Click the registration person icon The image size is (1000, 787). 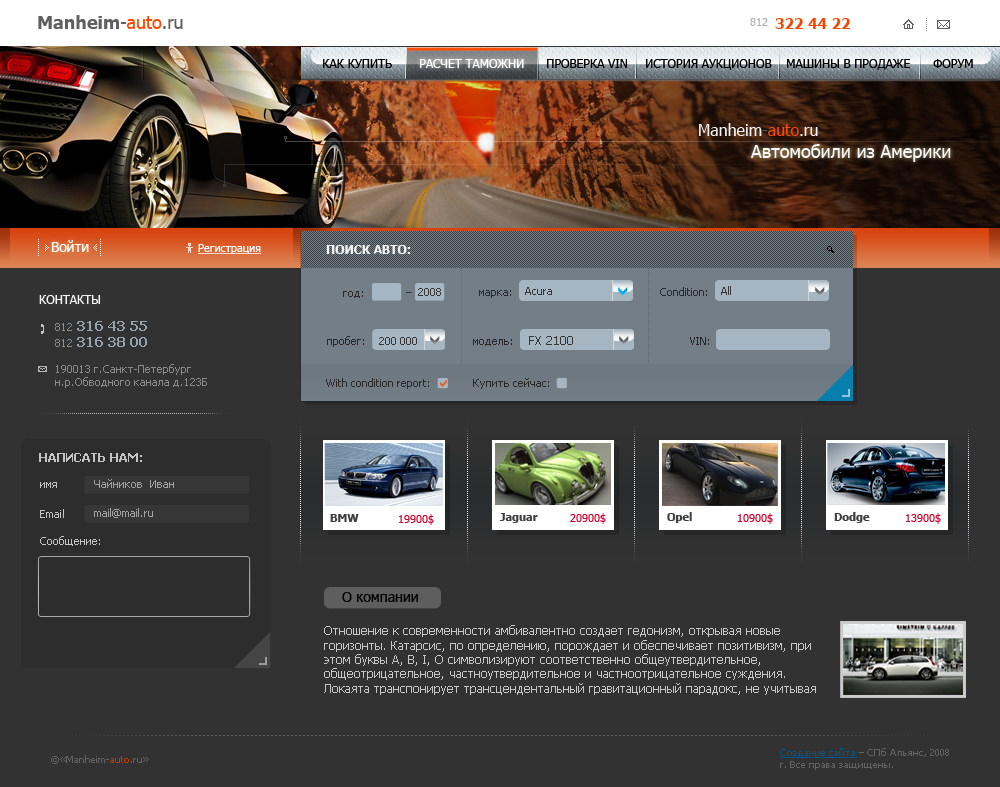coord(189,248)
